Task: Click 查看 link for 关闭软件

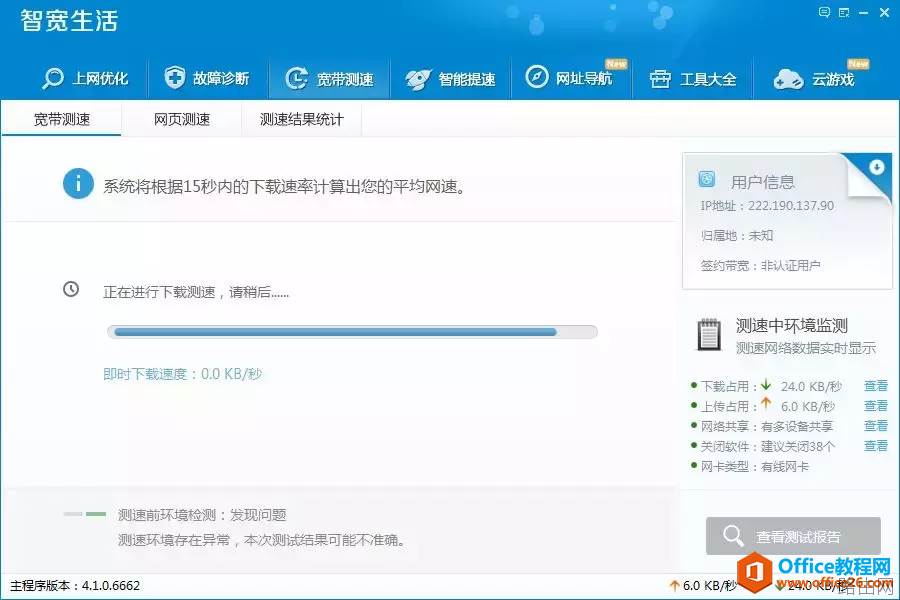Action: (876, 446)
